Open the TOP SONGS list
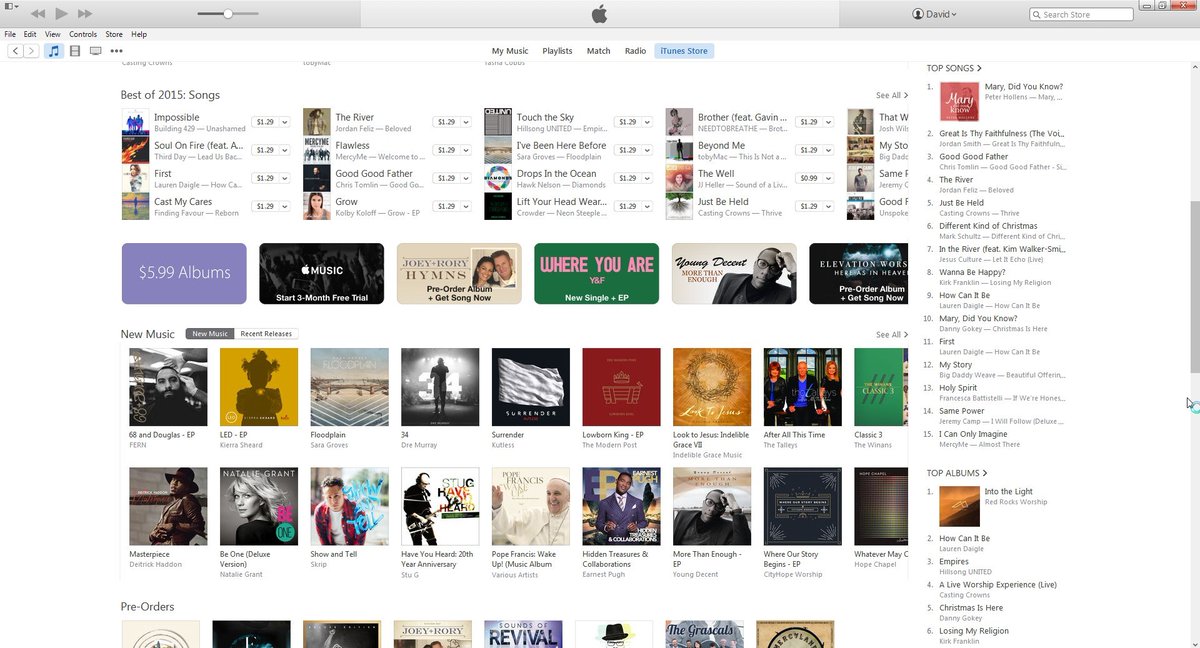The width and height of the screenshot is (1200, 648). point(954,68)
